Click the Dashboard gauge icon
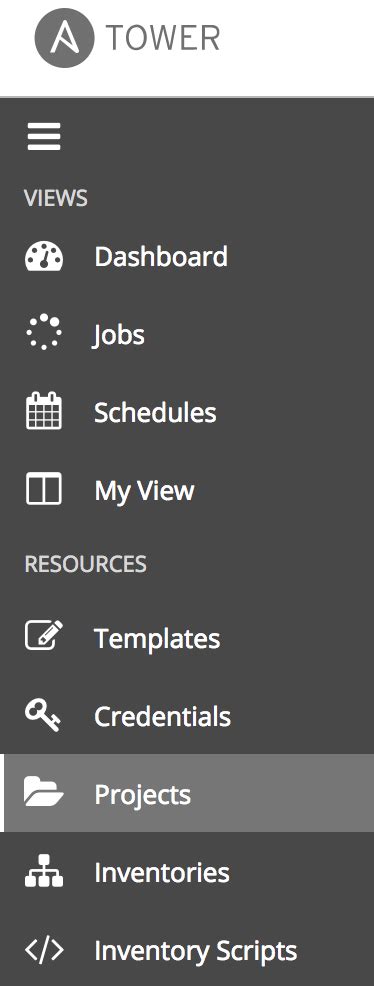 pyautogui.click(x=44, y=257)
